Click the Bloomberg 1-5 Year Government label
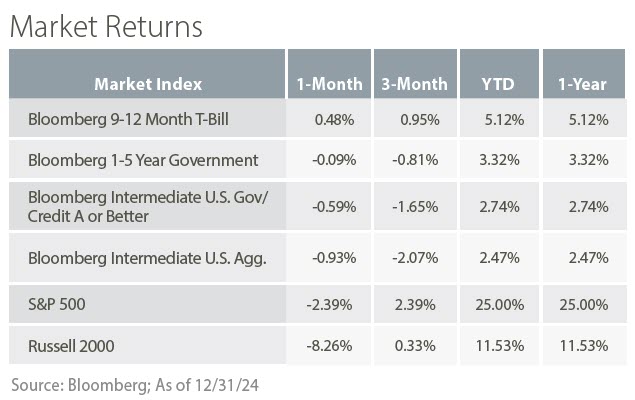 [143, 159]
